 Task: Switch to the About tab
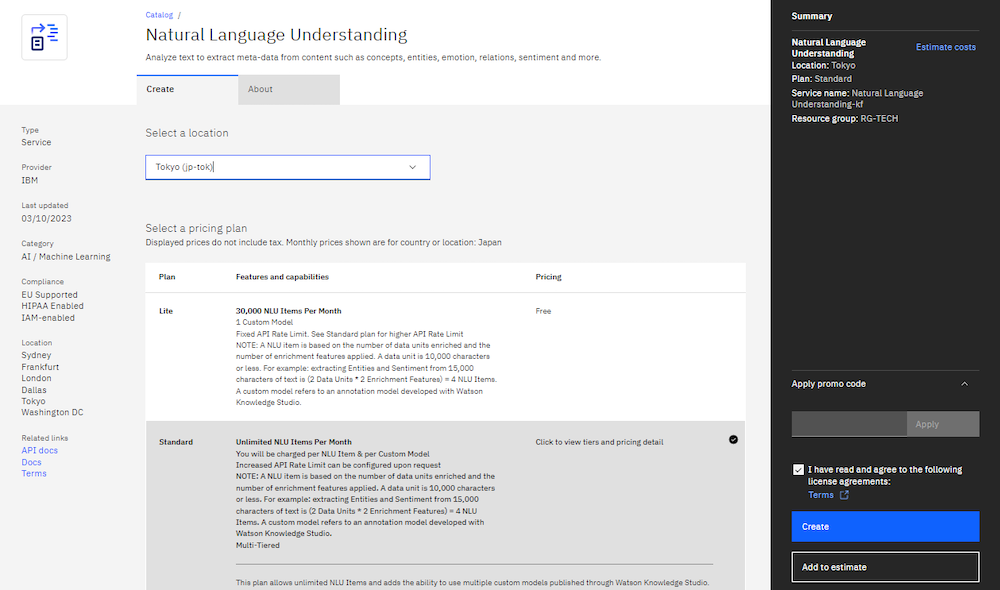(x=289, y=89)
